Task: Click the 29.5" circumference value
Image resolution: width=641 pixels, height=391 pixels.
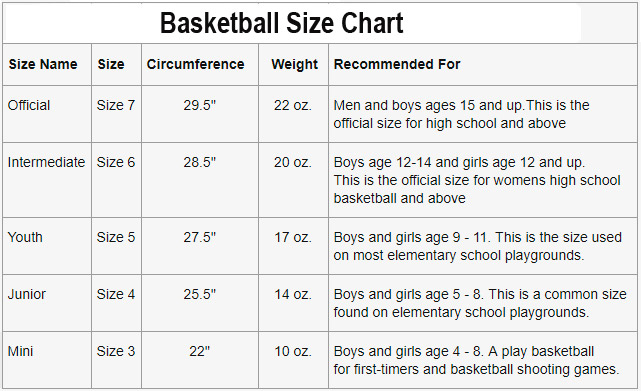Action: (x=199, y=105)
